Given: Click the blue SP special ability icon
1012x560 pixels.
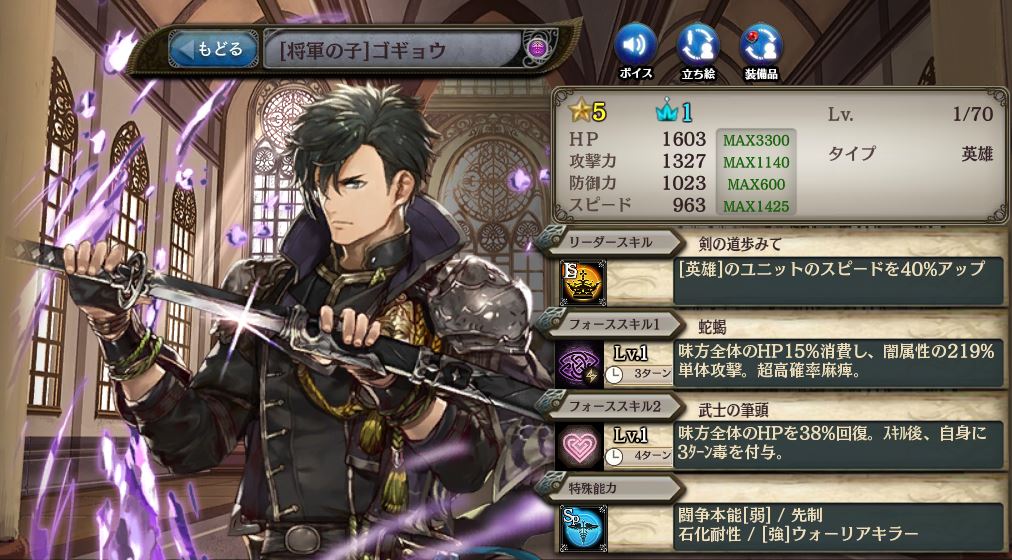Looking at the screenshot, I should point(582,528).
